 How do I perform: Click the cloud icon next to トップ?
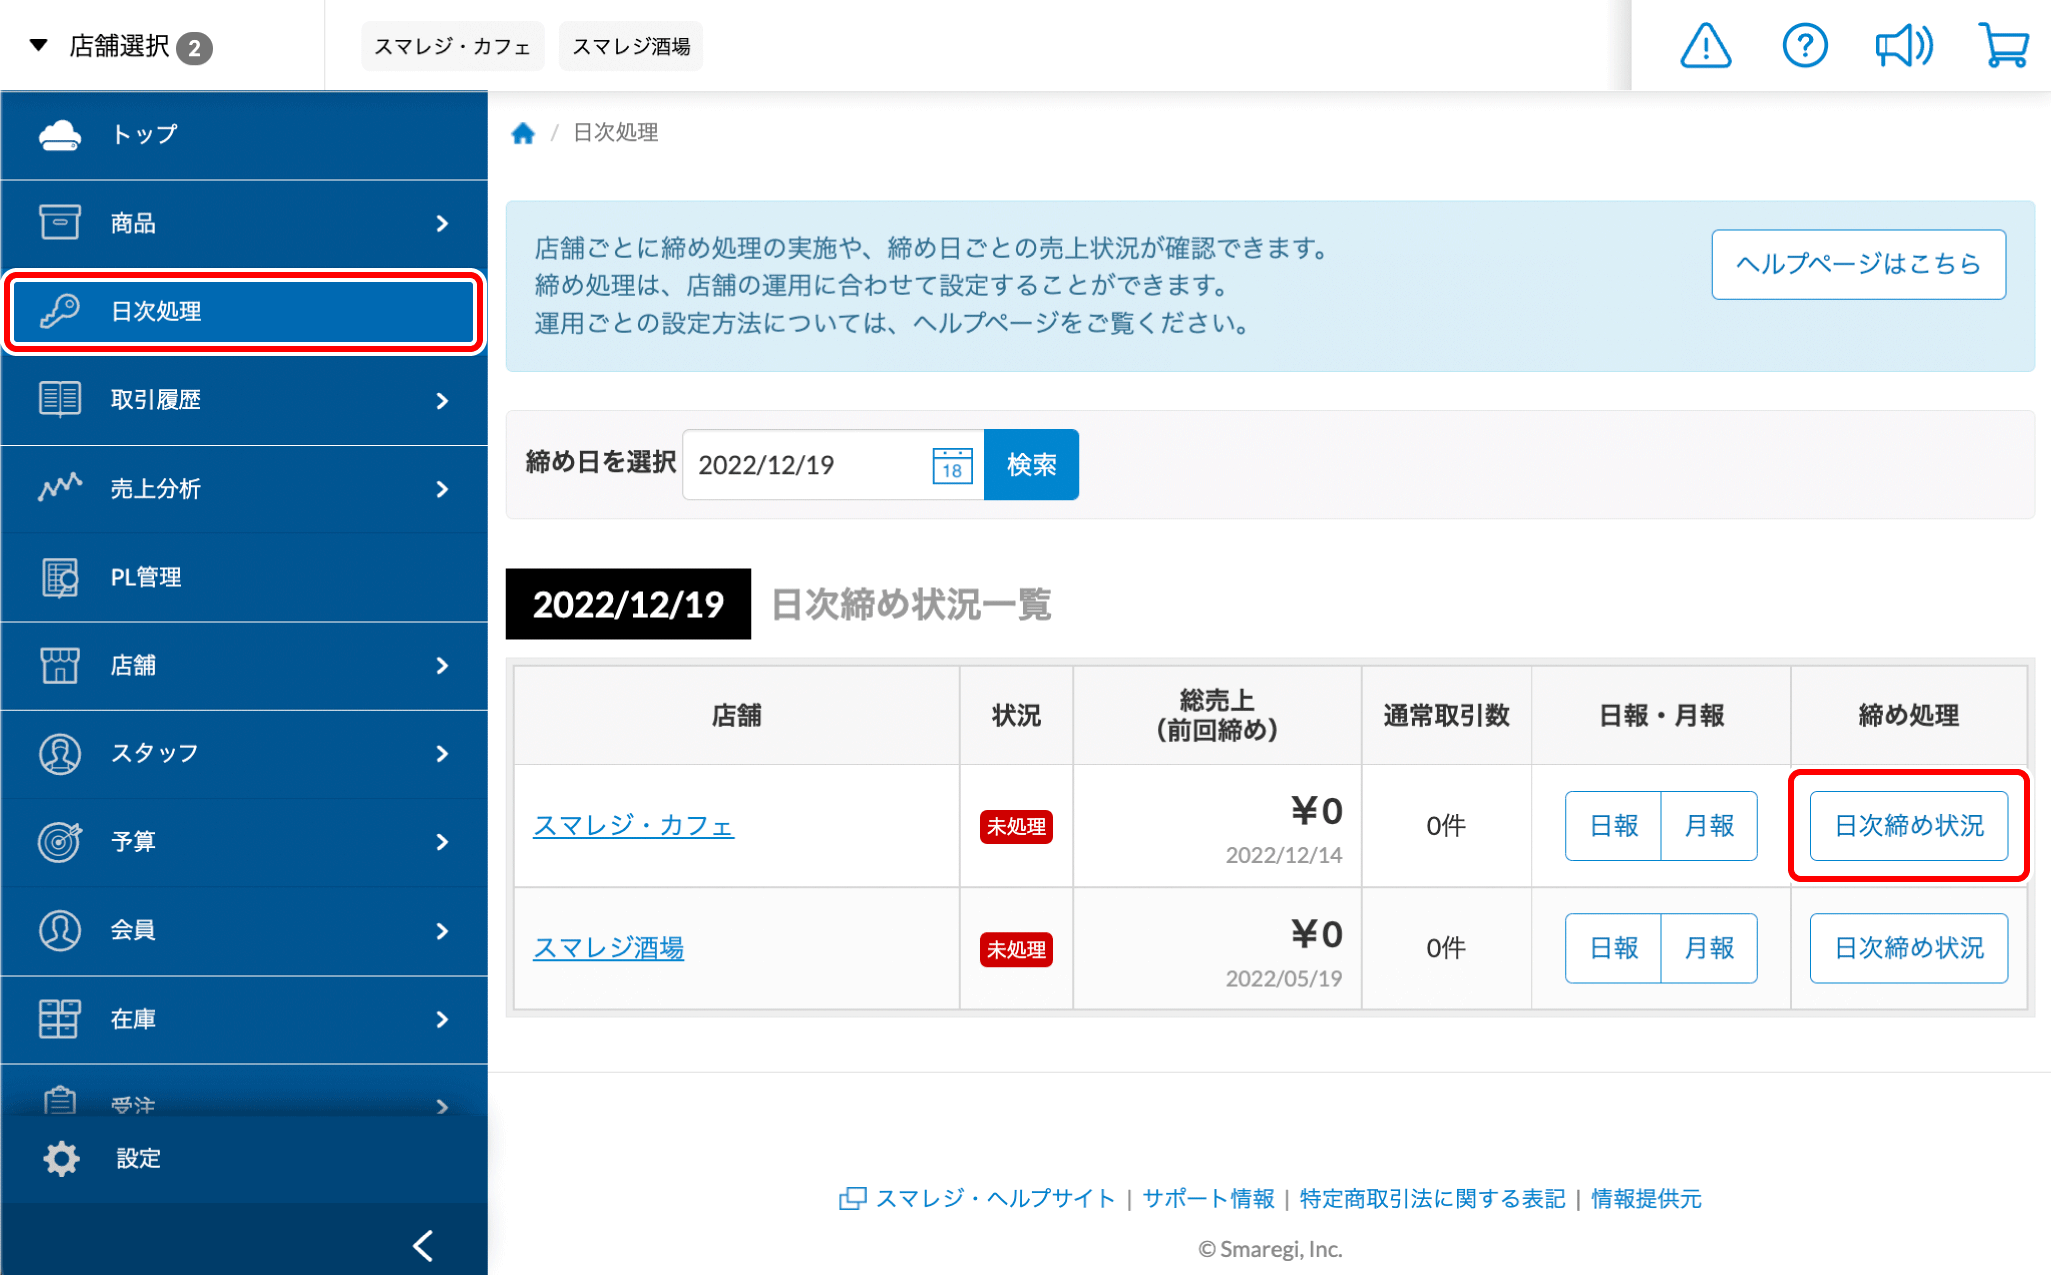coord(59,135)
